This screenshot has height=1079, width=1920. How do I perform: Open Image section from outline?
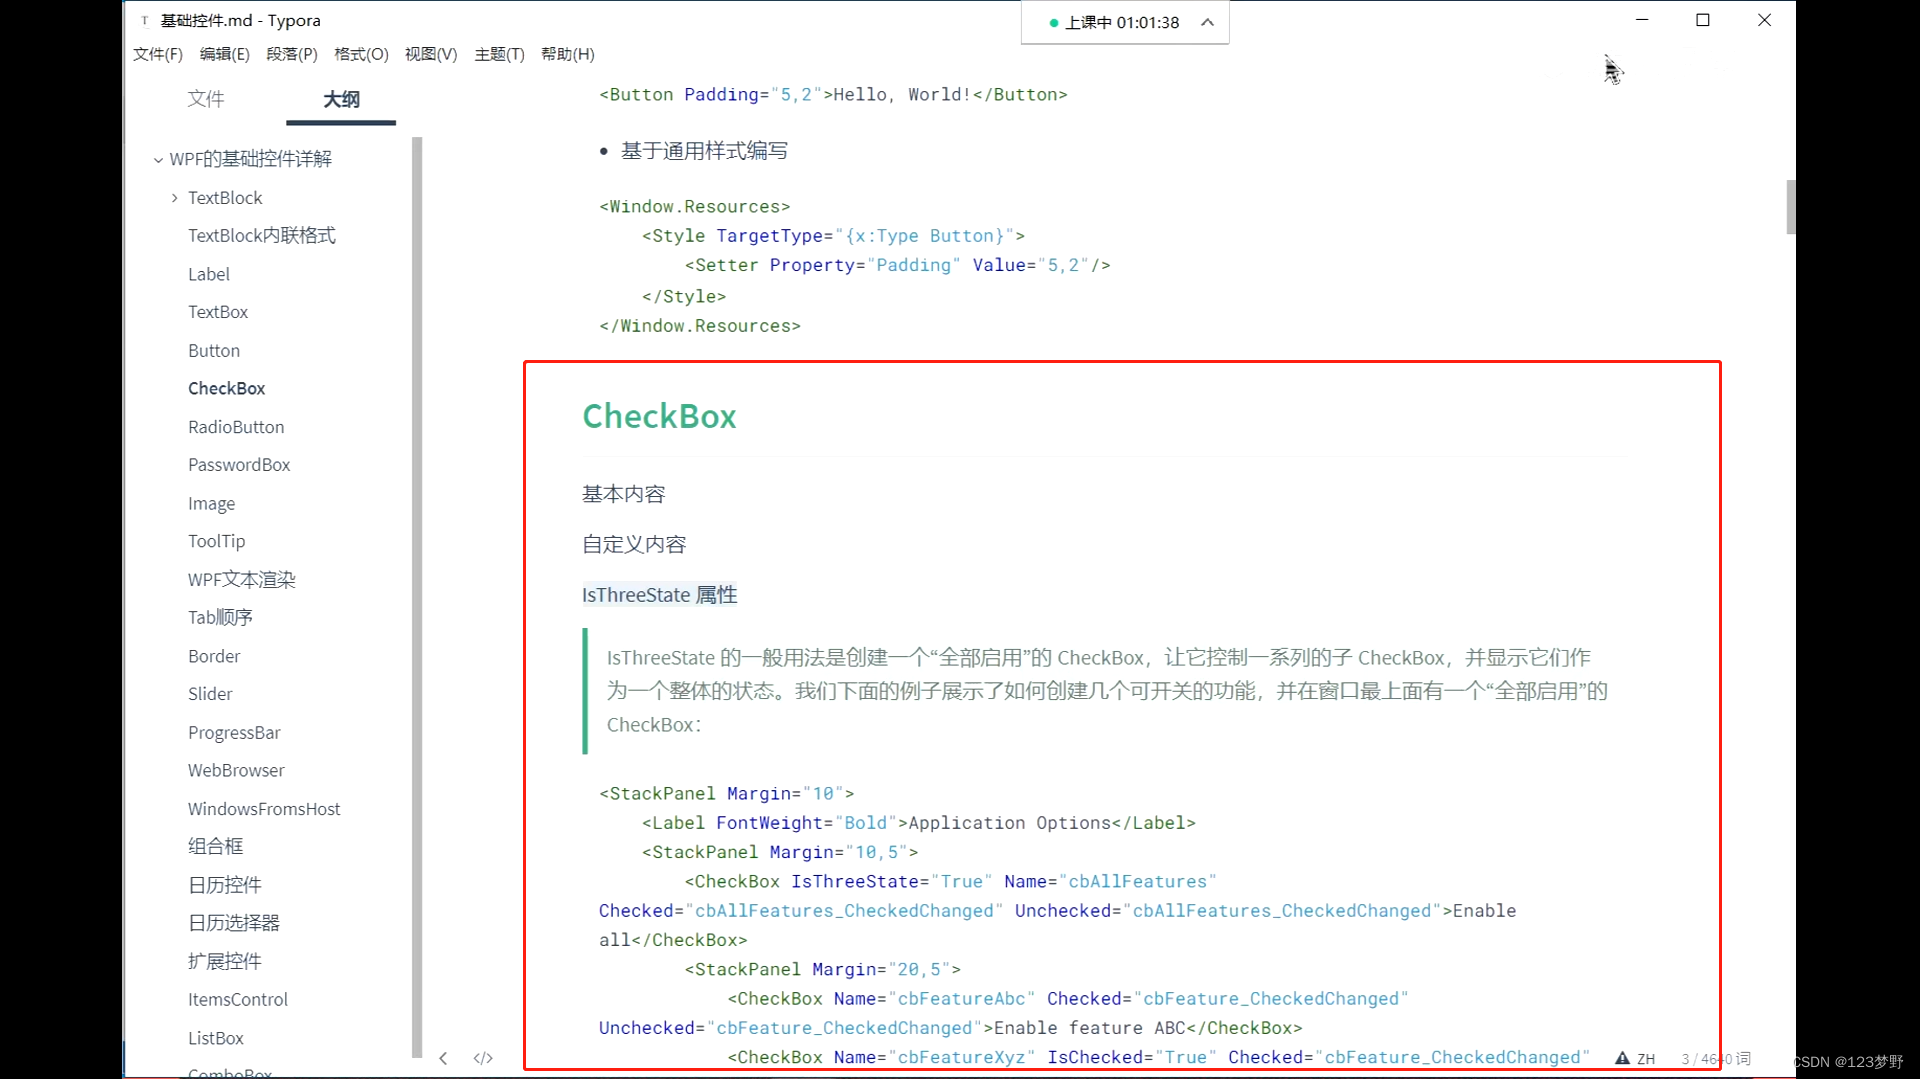pyautogui.click(x=212, y=503)
